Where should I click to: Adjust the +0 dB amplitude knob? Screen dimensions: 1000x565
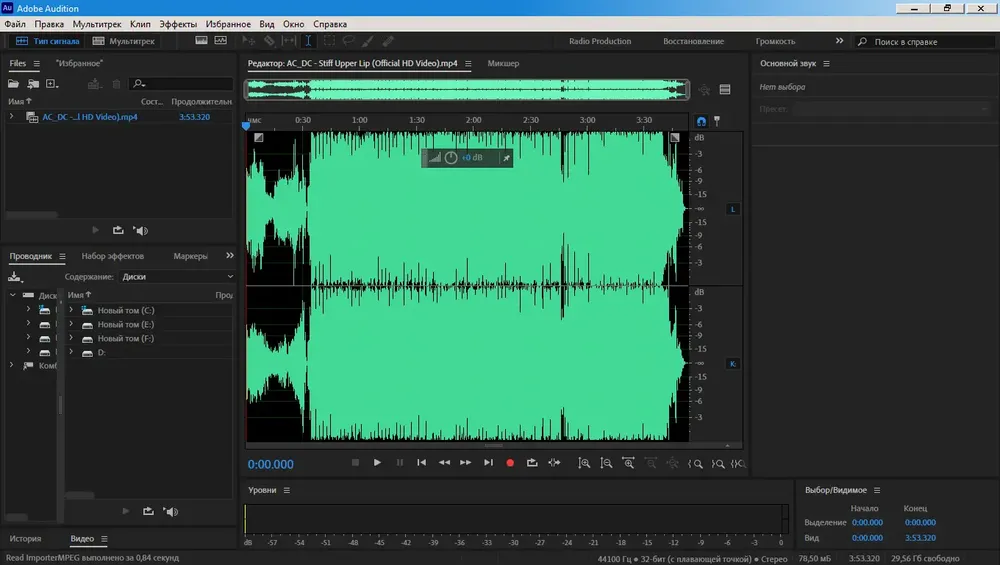pos(451,158)
